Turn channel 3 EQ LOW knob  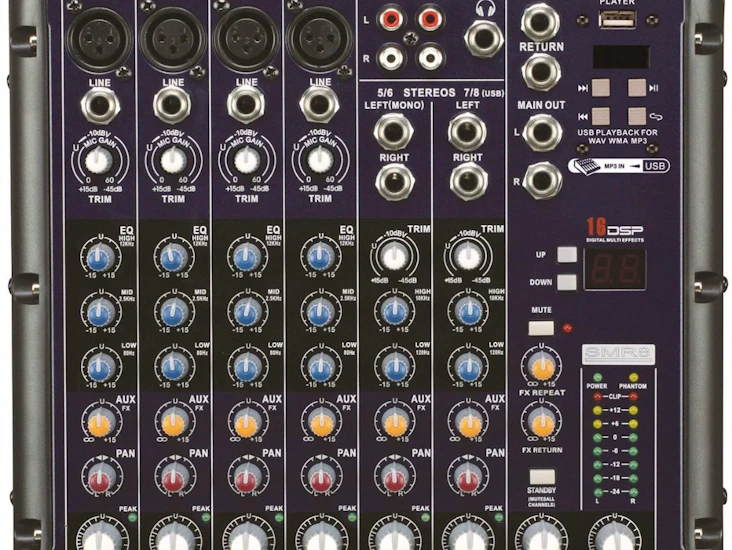coord(247,367)
